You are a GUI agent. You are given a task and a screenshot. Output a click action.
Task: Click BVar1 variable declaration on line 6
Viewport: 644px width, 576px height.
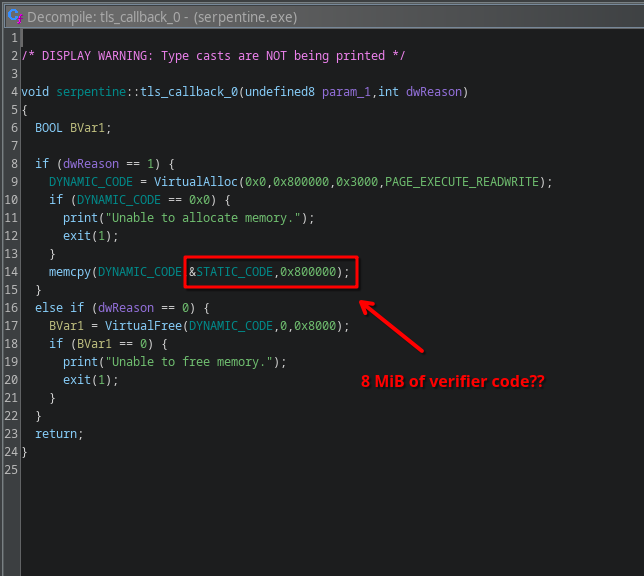pyautogui.click(x=87, y=128)
